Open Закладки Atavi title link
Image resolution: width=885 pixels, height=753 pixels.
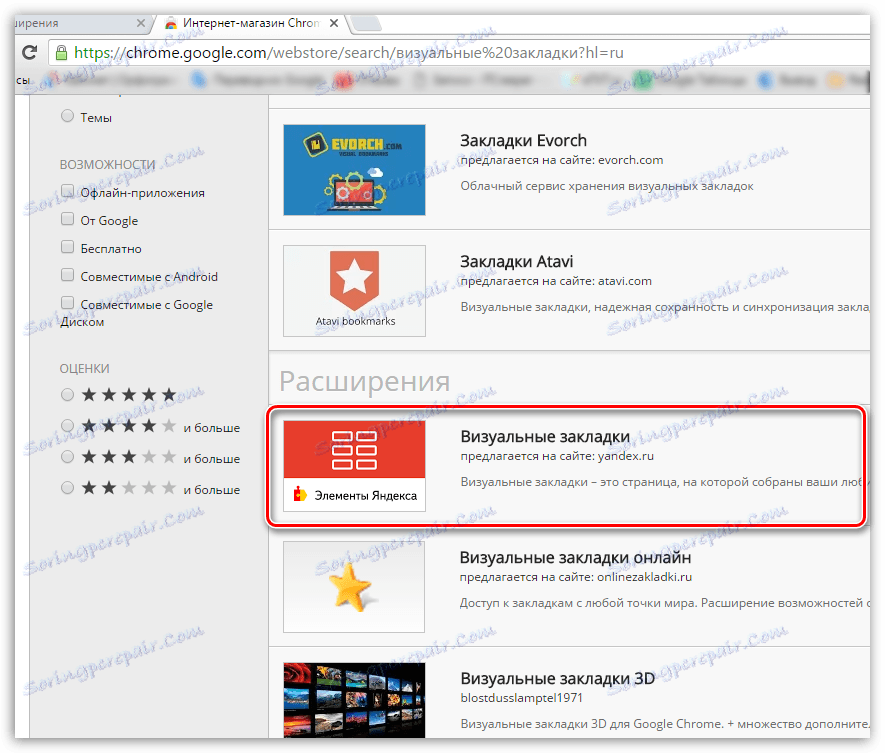(516, 262)
